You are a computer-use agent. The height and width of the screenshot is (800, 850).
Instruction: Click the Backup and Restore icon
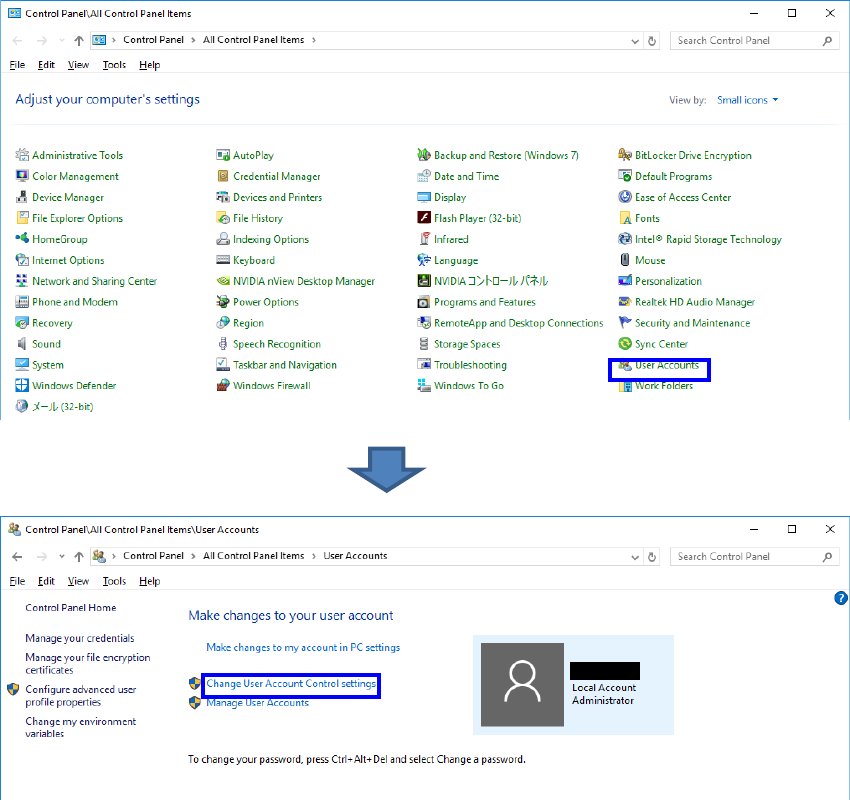coord(424,155)
